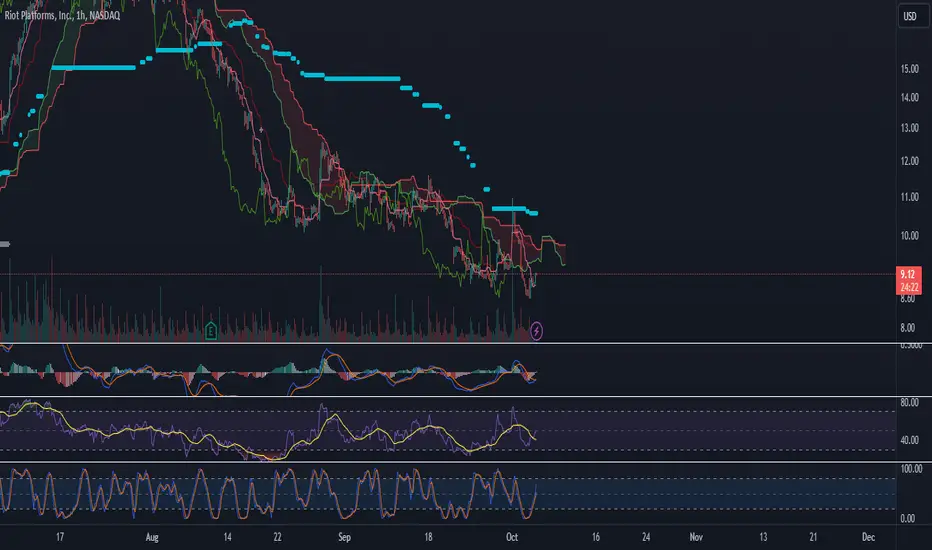The width and height of the screenshot is (932, 550).
Task: Click the 21 date label on time axis
Action: pyautogui.click(x=813, y=538)
